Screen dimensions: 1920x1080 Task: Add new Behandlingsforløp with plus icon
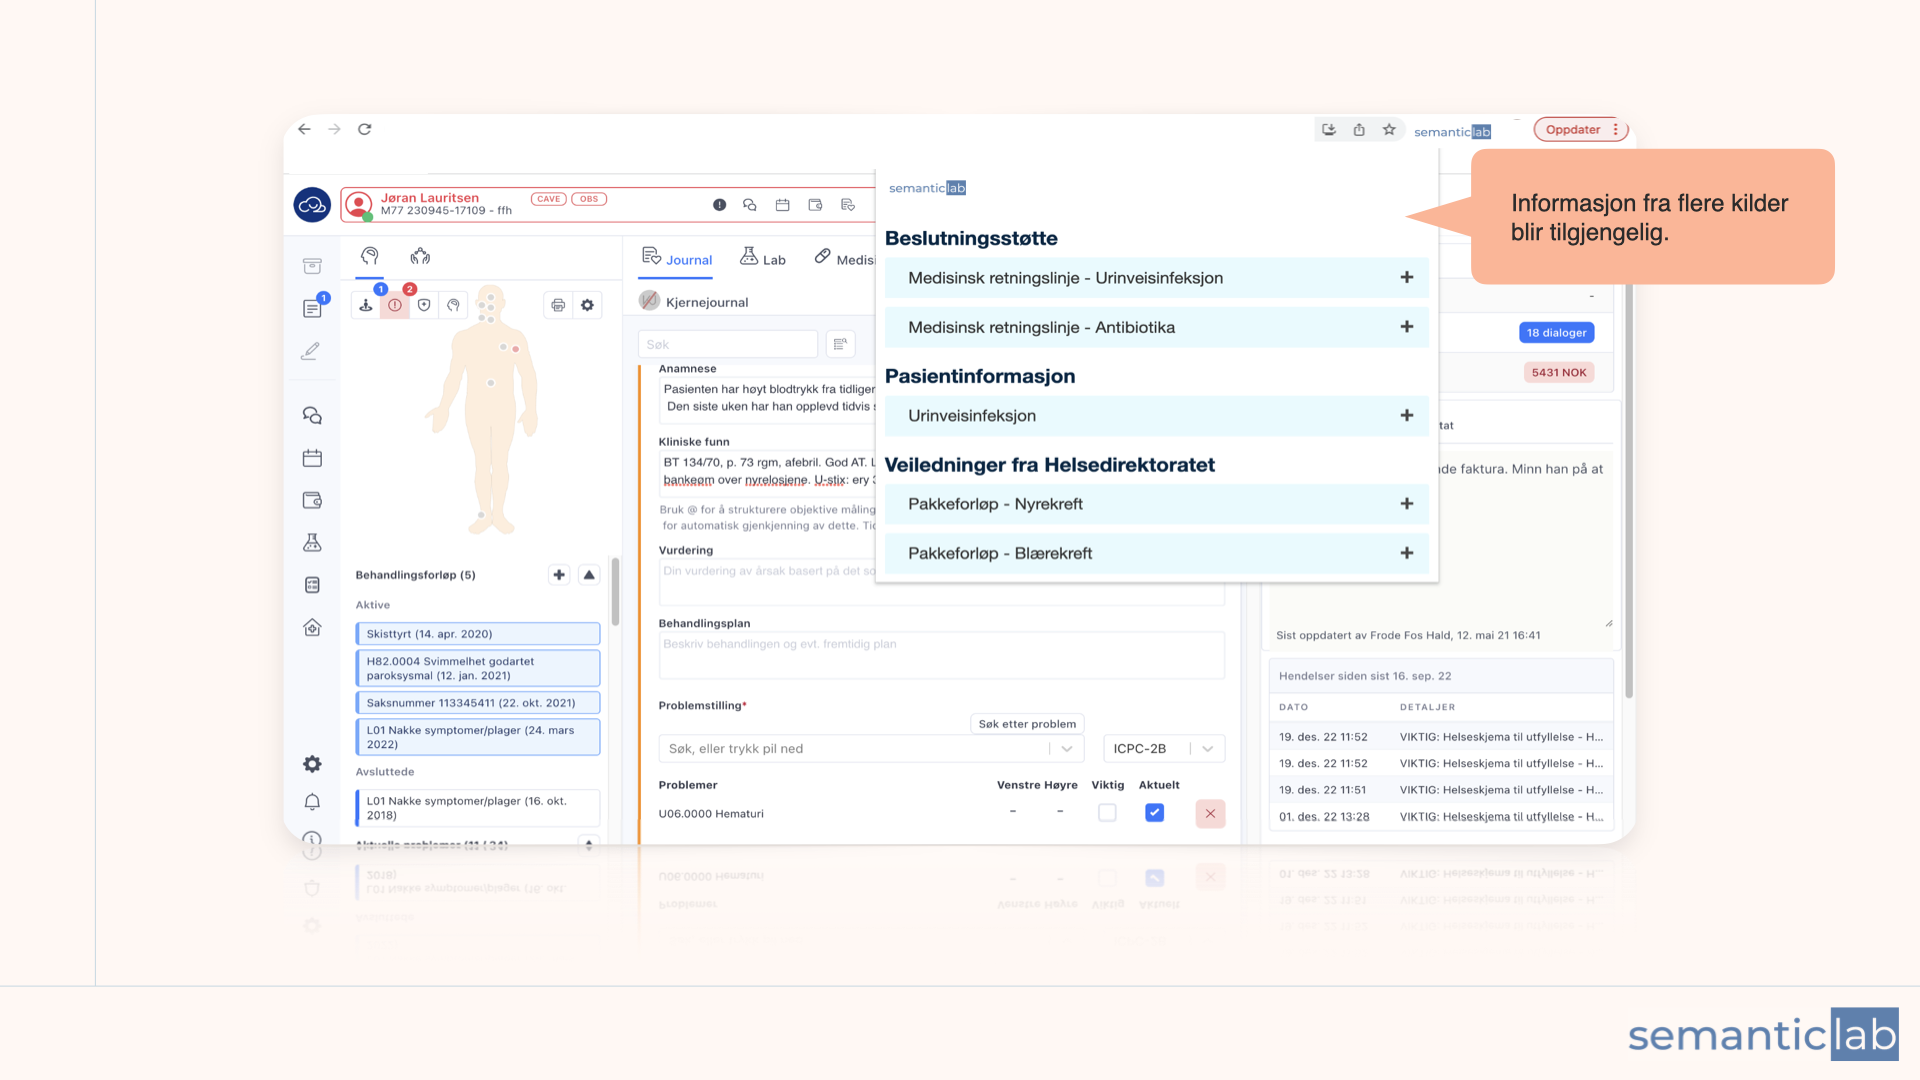[559, 575]
